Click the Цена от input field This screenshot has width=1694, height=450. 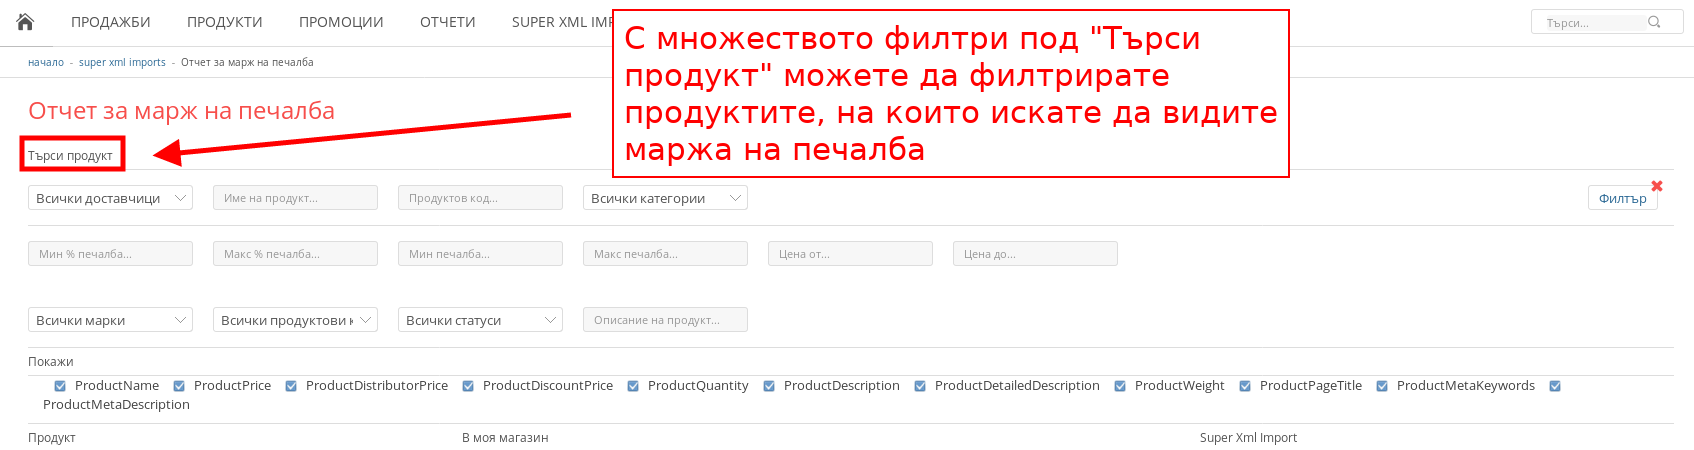click(x=850, y=254)
